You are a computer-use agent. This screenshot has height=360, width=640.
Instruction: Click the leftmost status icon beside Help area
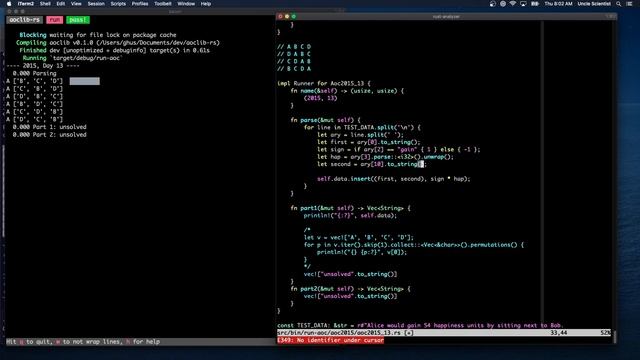[x=493, y=4]
